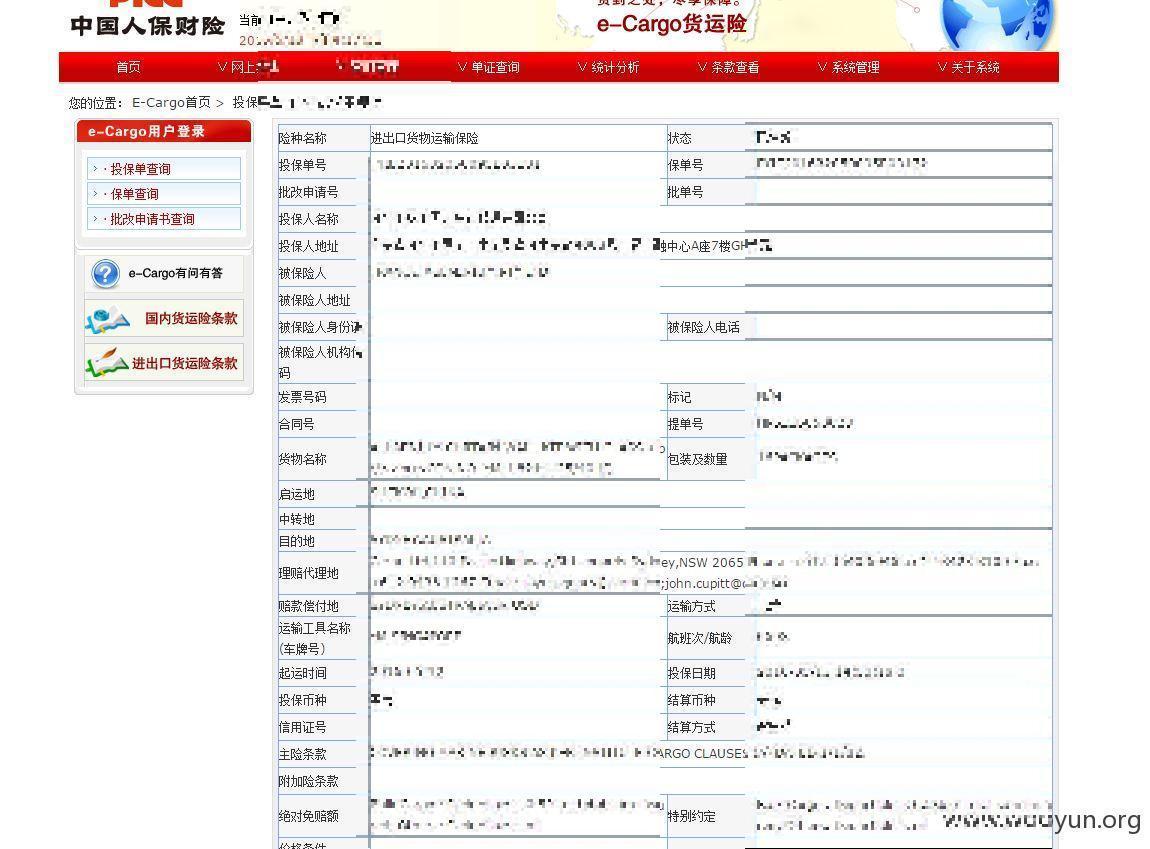
Task: Click the globe image in the header
Action: pyautogui.click(x=996, y=24)
